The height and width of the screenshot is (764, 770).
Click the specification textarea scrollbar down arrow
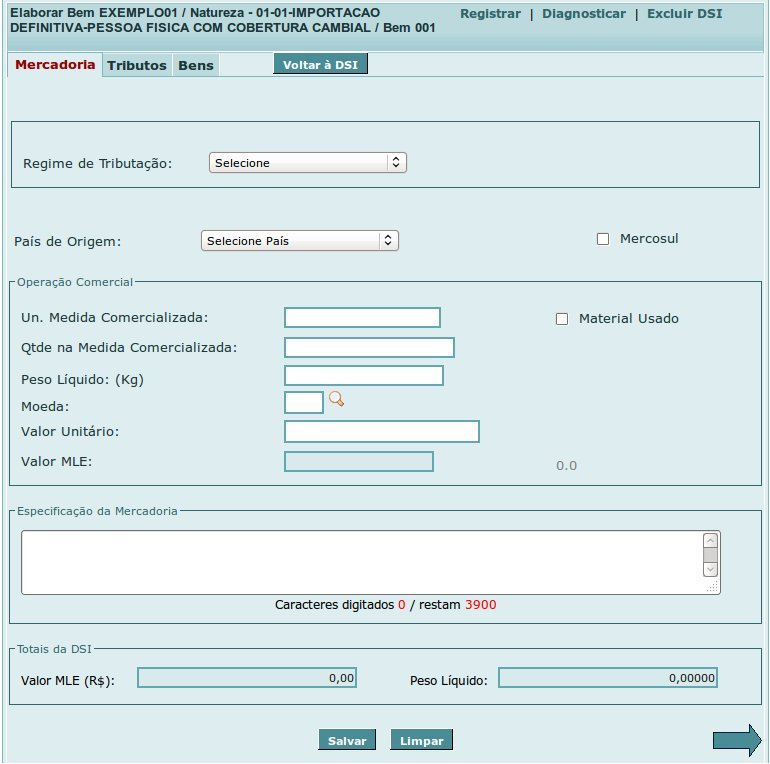(710, 569)
